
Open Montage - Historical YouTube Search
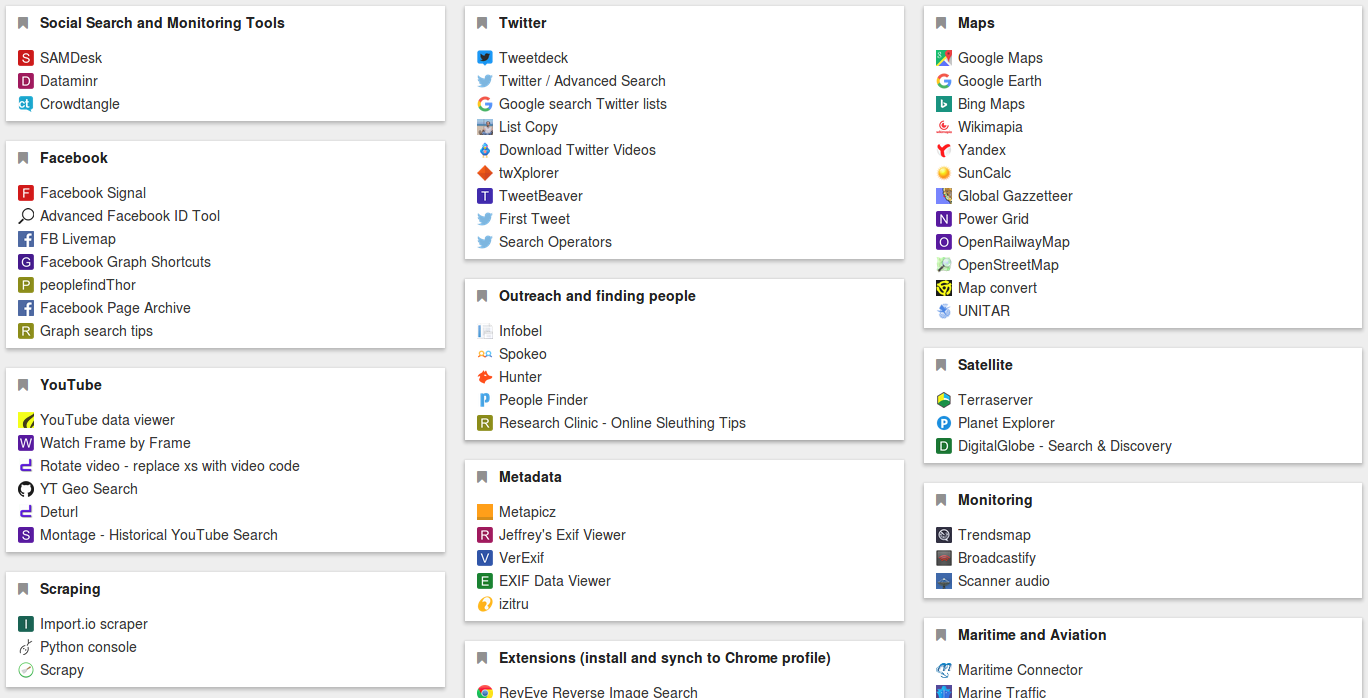159,535
